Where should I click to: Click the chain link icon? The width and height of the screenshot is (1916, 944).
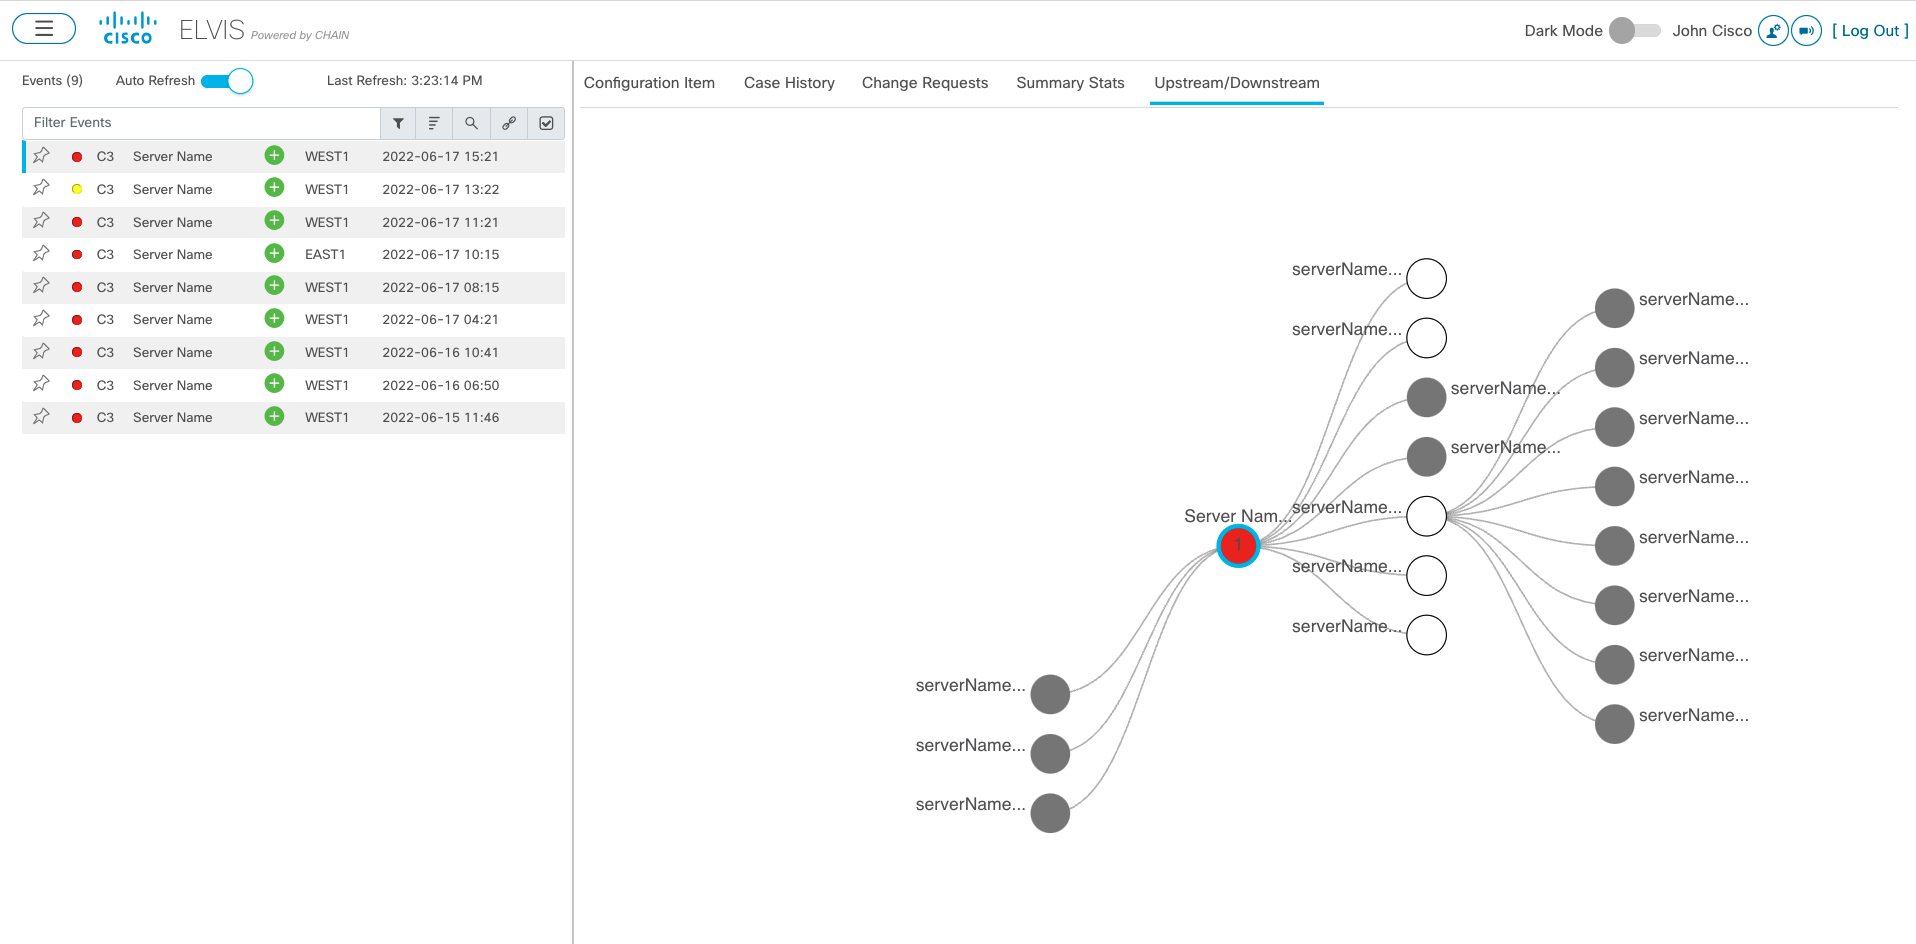(509, 123)
